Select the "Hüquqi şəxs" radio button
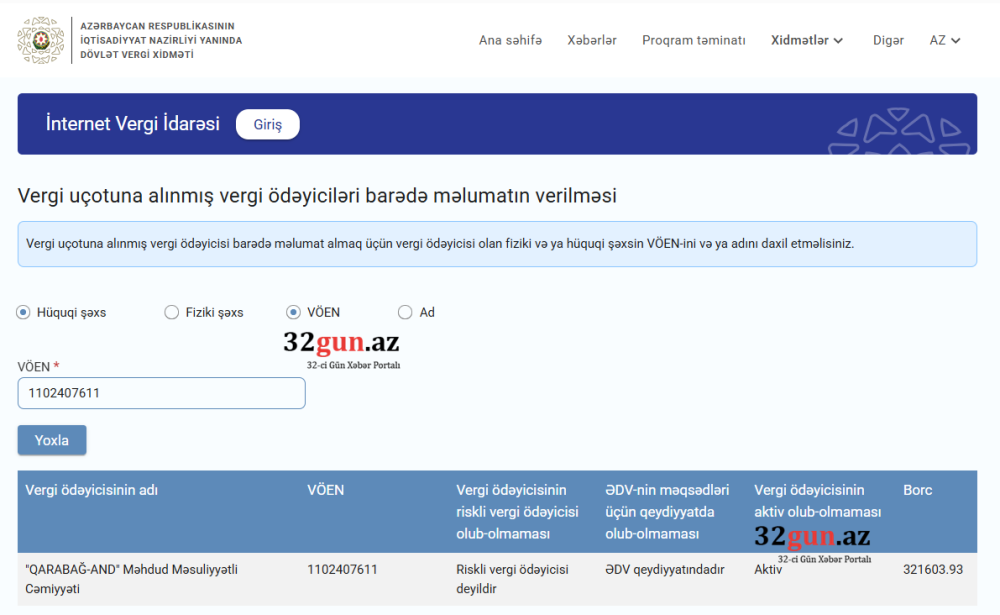Image resolution: width=1000 pixels, height=615 pixels. pos(21,312)
